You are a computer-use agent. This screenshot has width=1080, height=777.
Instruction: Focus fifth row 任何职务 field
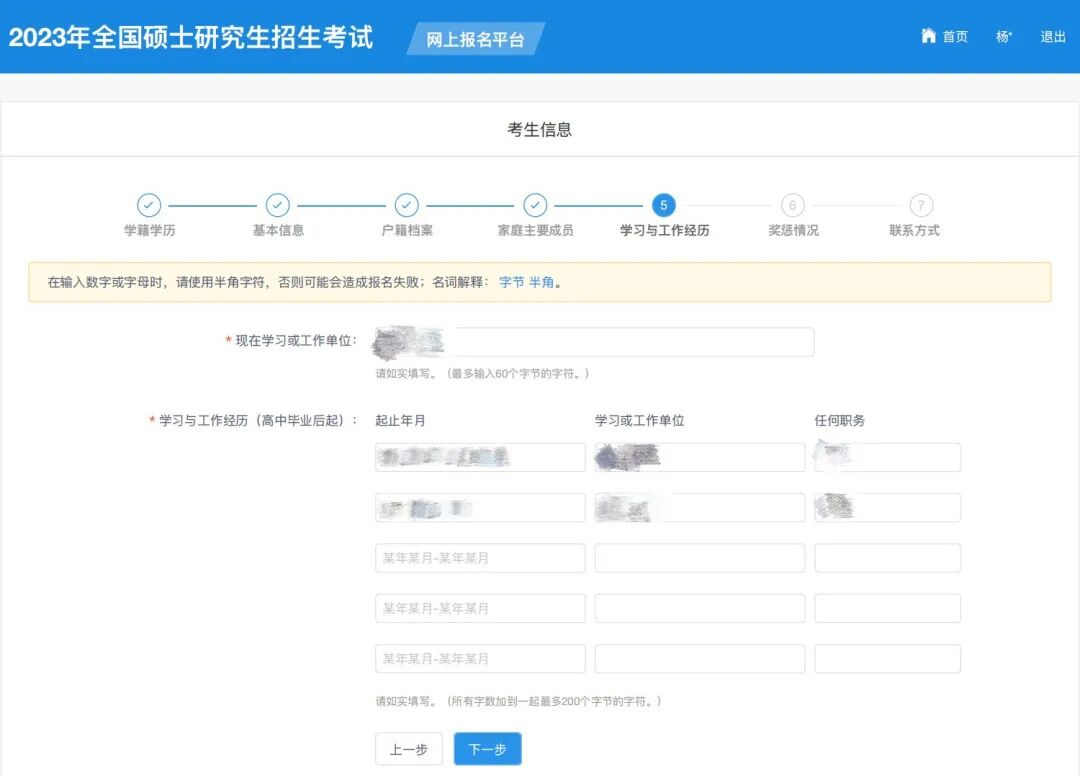888,659
